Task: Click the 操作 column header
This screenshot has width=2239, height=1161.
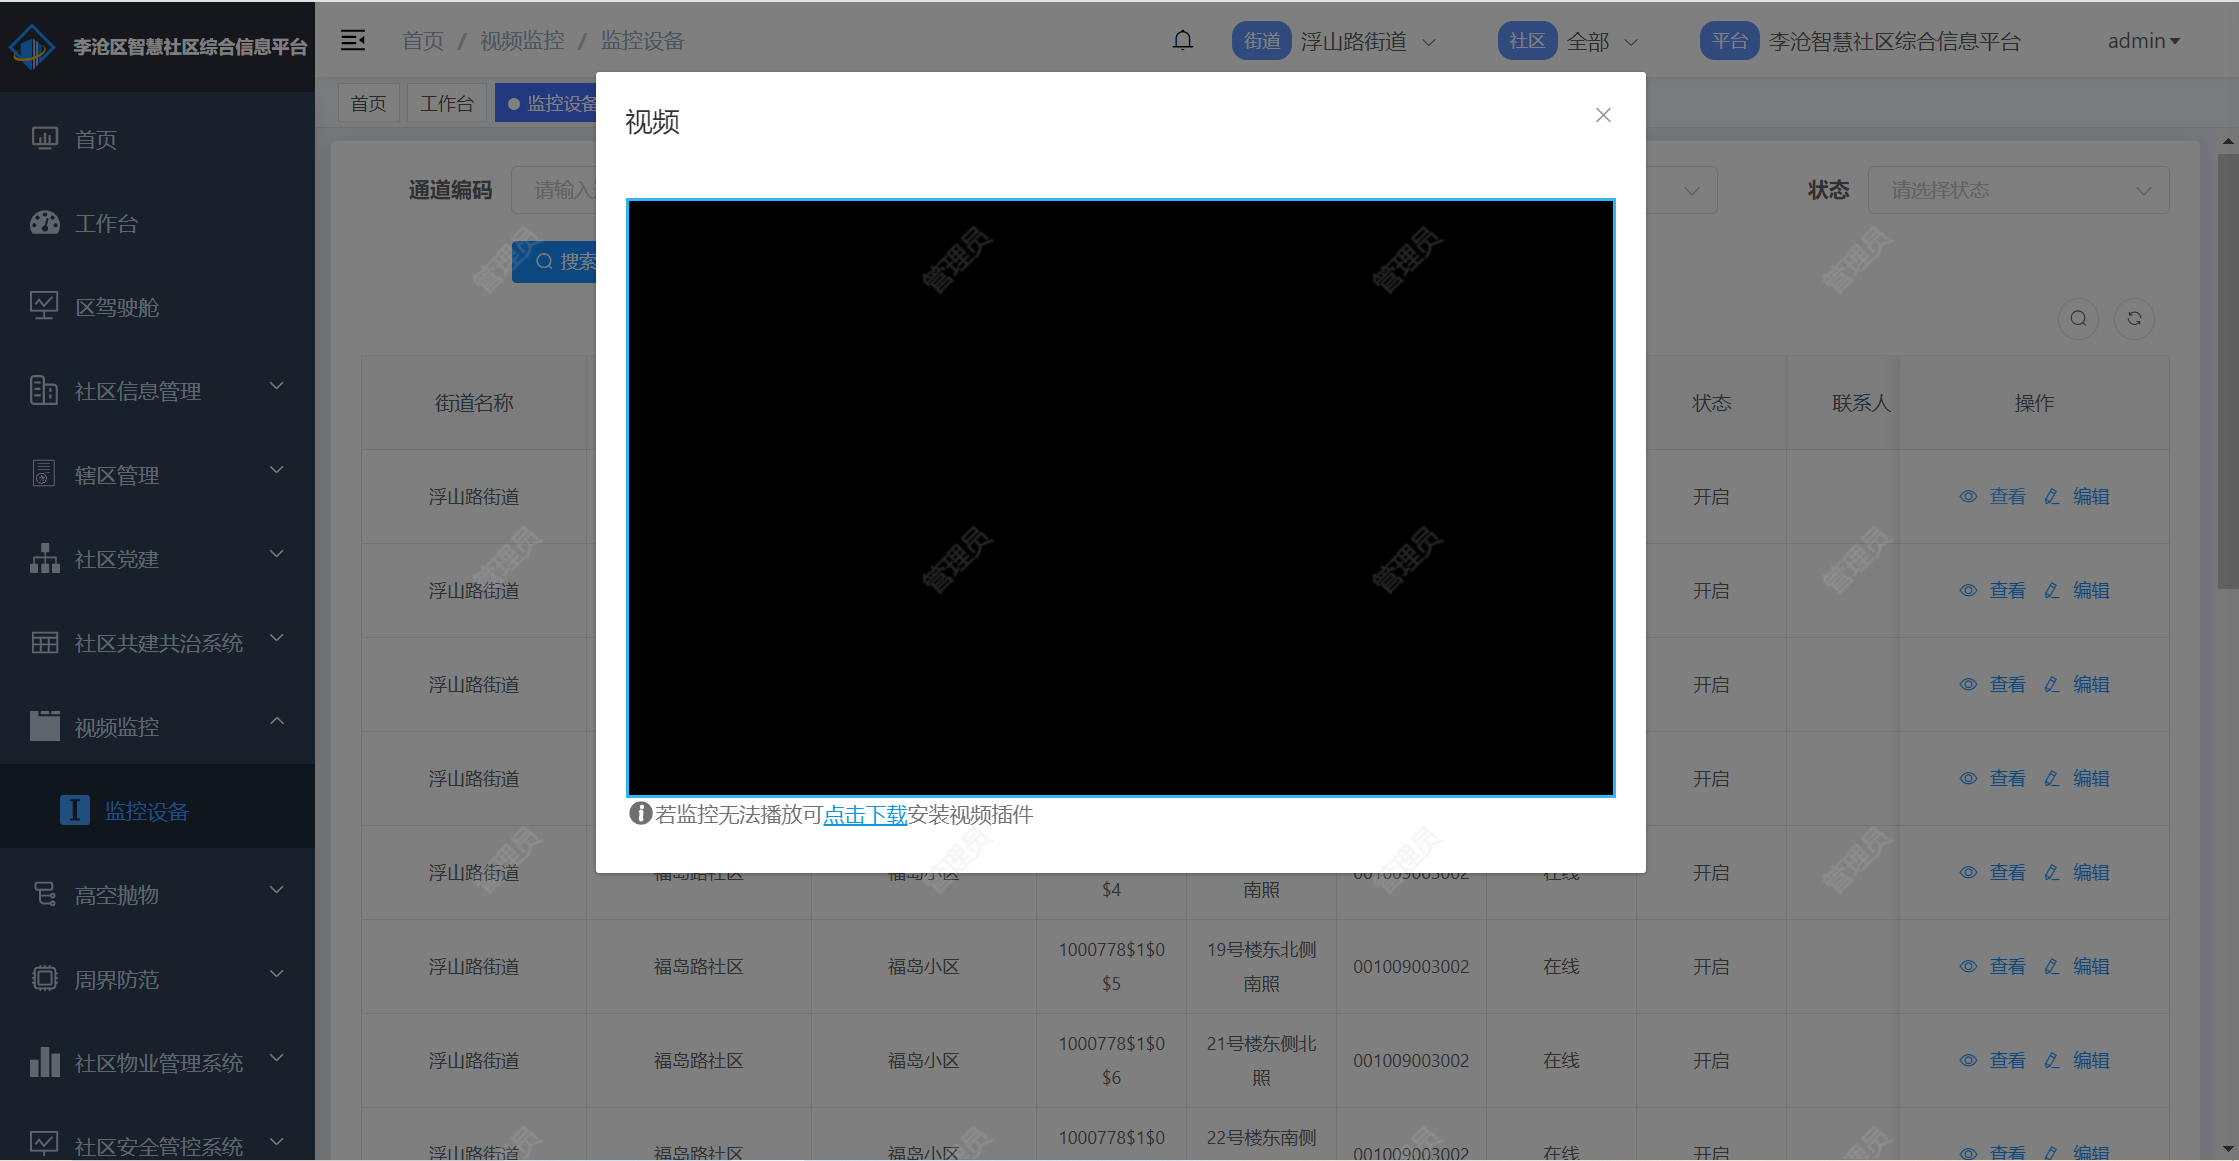Action: point(2034,403)
